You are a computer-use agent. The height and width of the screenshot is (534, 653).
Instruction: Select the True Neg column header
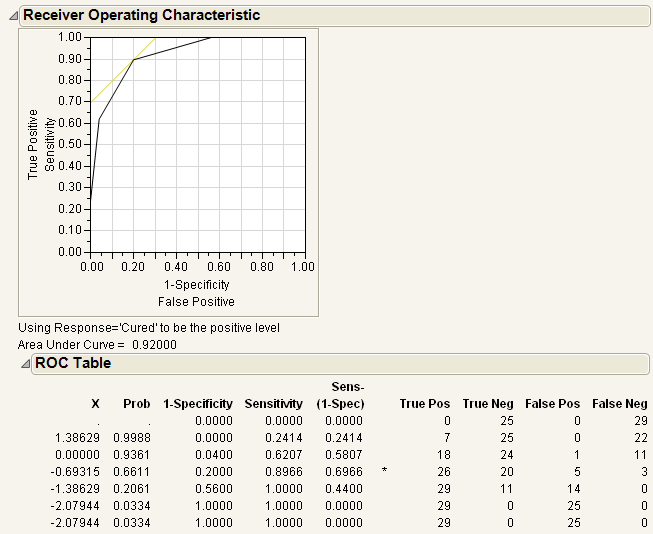pos(488,404)
